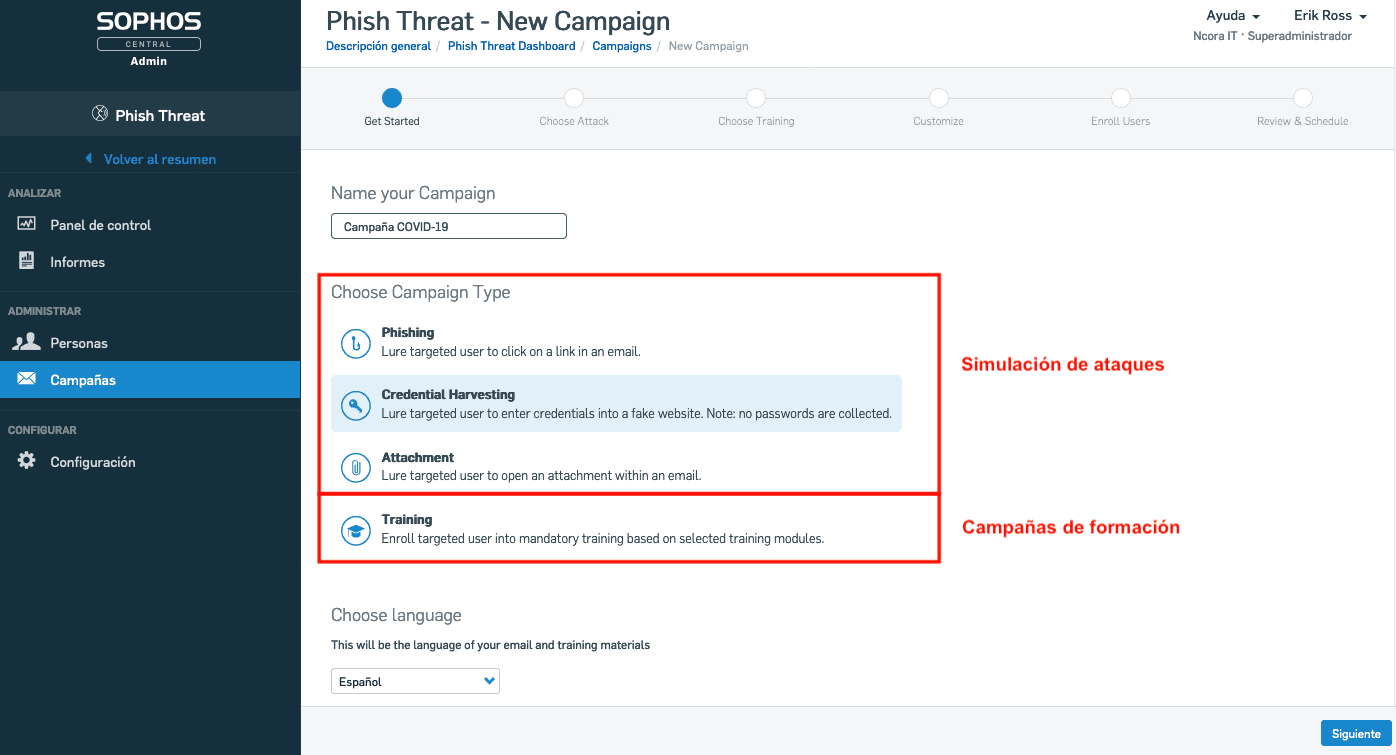
Task: Click the campaign name text field
Action: [449, 227]
